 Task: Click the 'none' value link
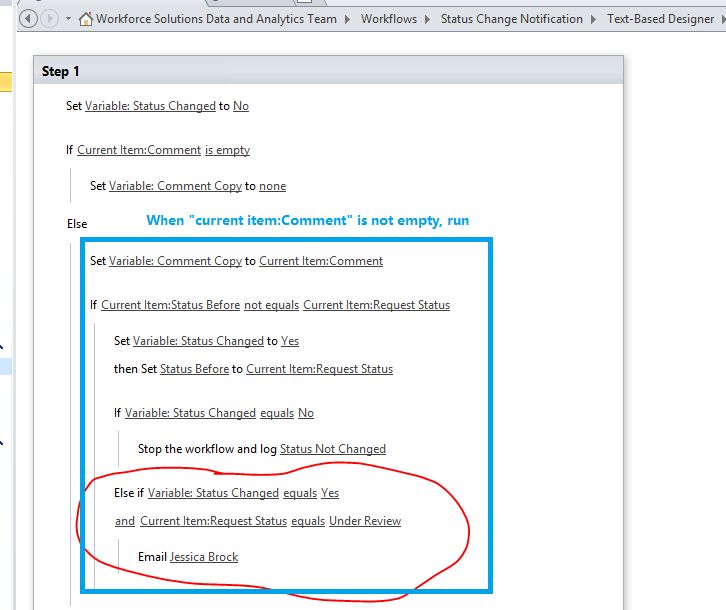click(272, 186)
